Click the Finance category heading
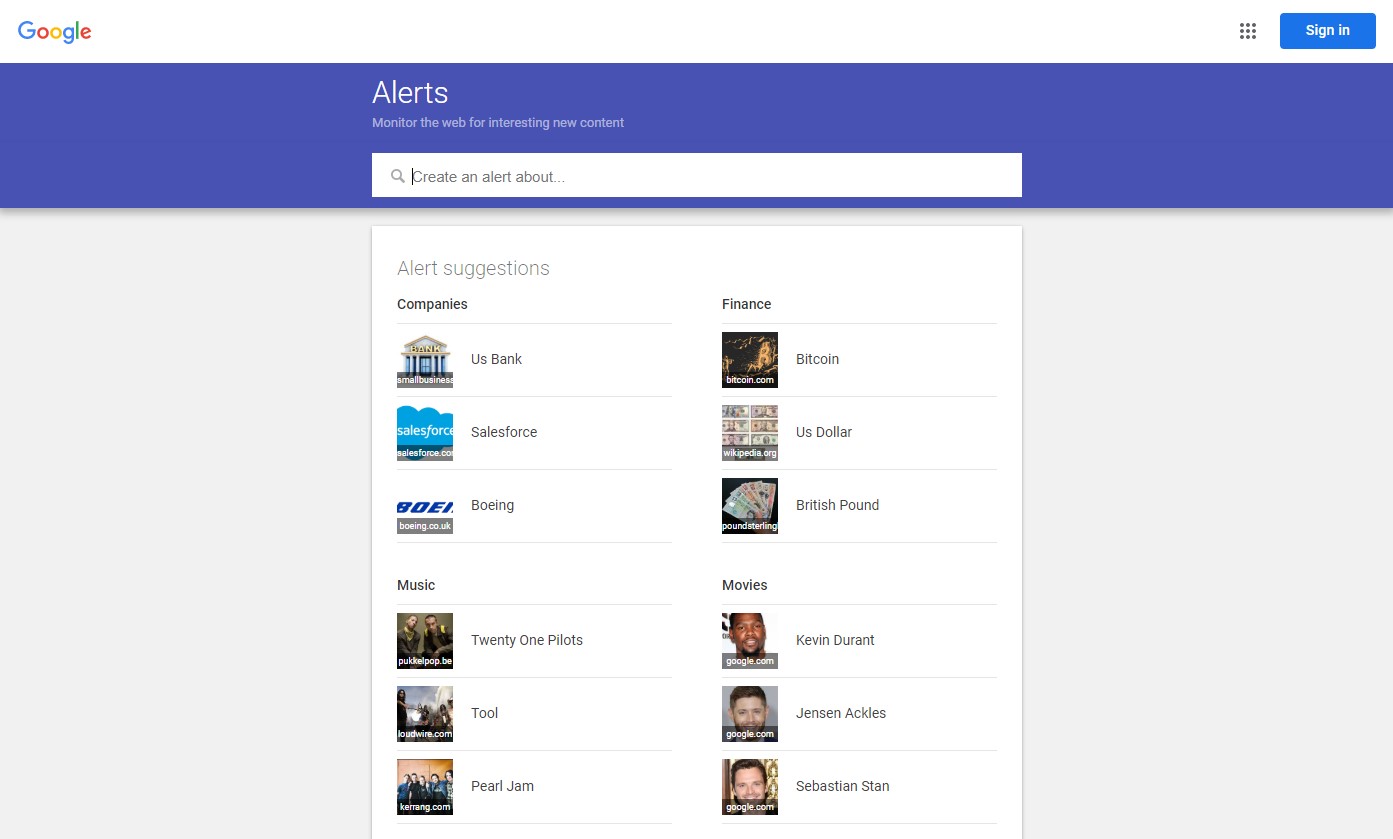Image resolution: width=1393 pixels, height=839 pixels. click(x=747, y=304)
